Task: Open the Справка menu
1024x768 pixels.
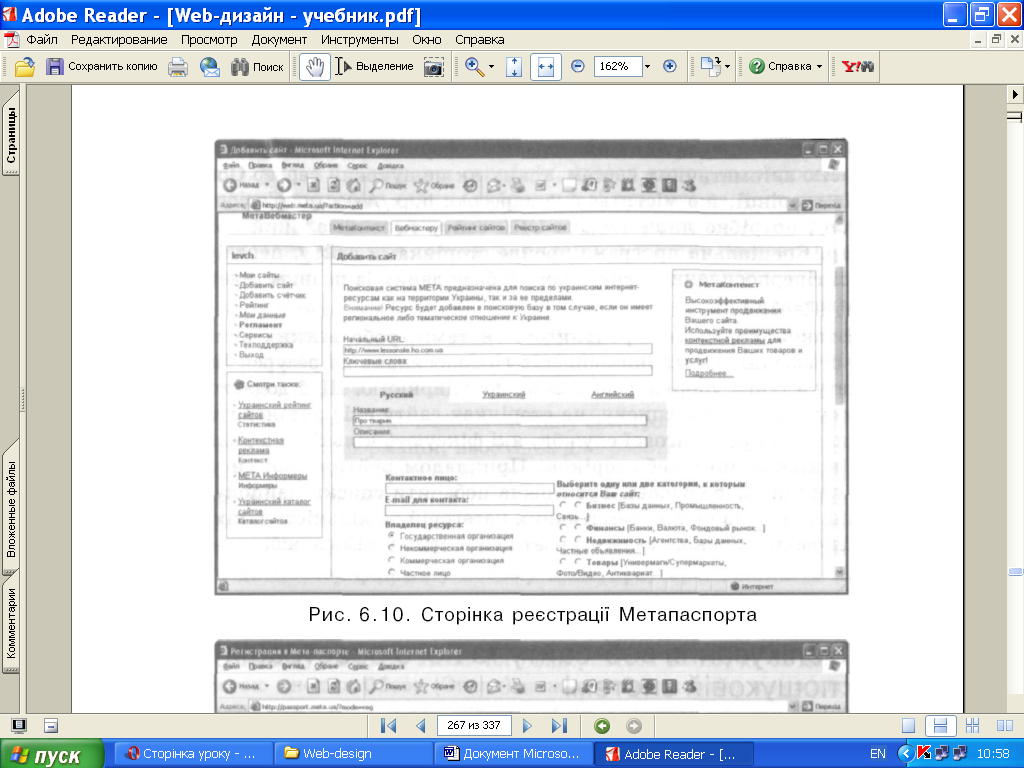Action: (479, 40)
